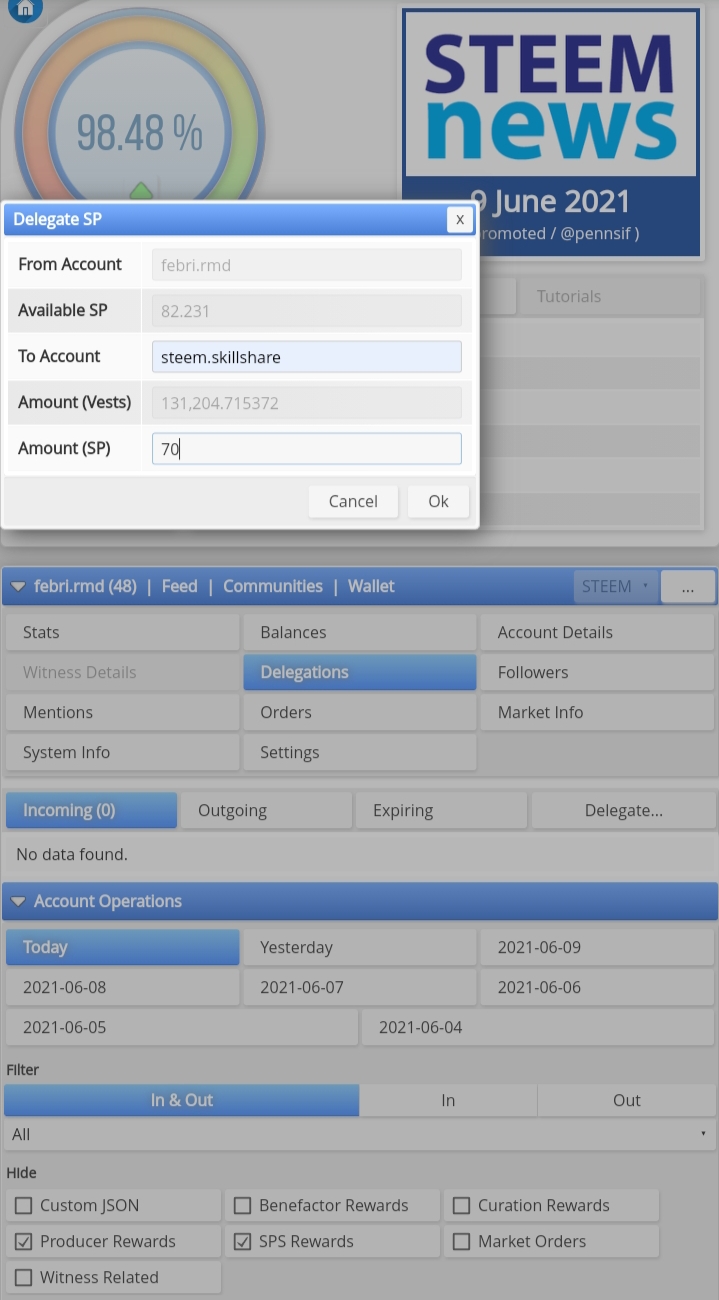Select date 2021-06-06
The image size is (719, 1300).
(x=597, y=987)
